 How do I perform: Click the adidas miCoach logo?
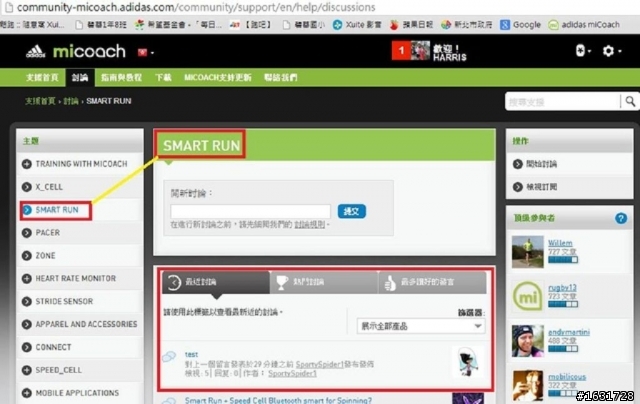click(76, 51)
